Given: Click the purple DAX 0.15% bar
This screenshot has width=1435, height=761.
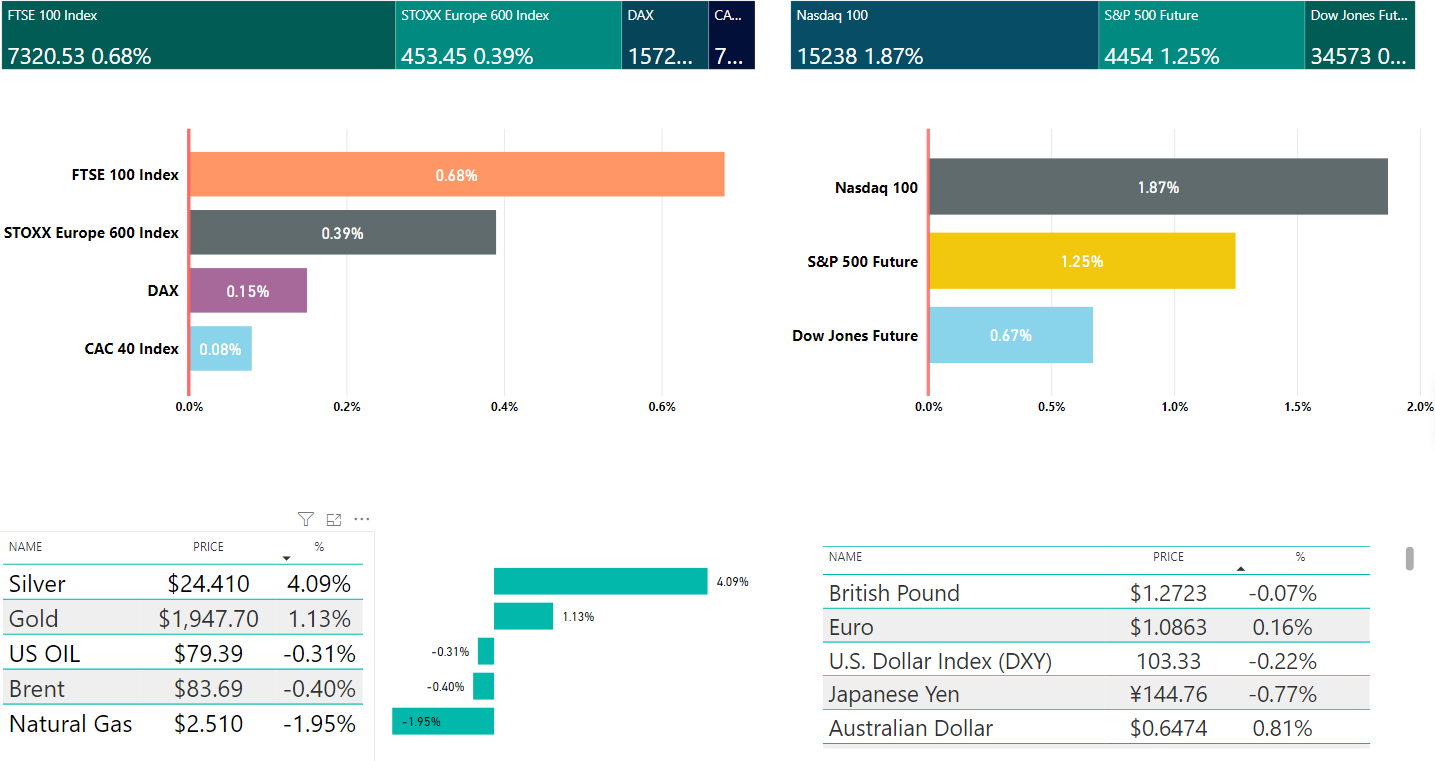Looking at the screenshot, I should click(248, 290).
